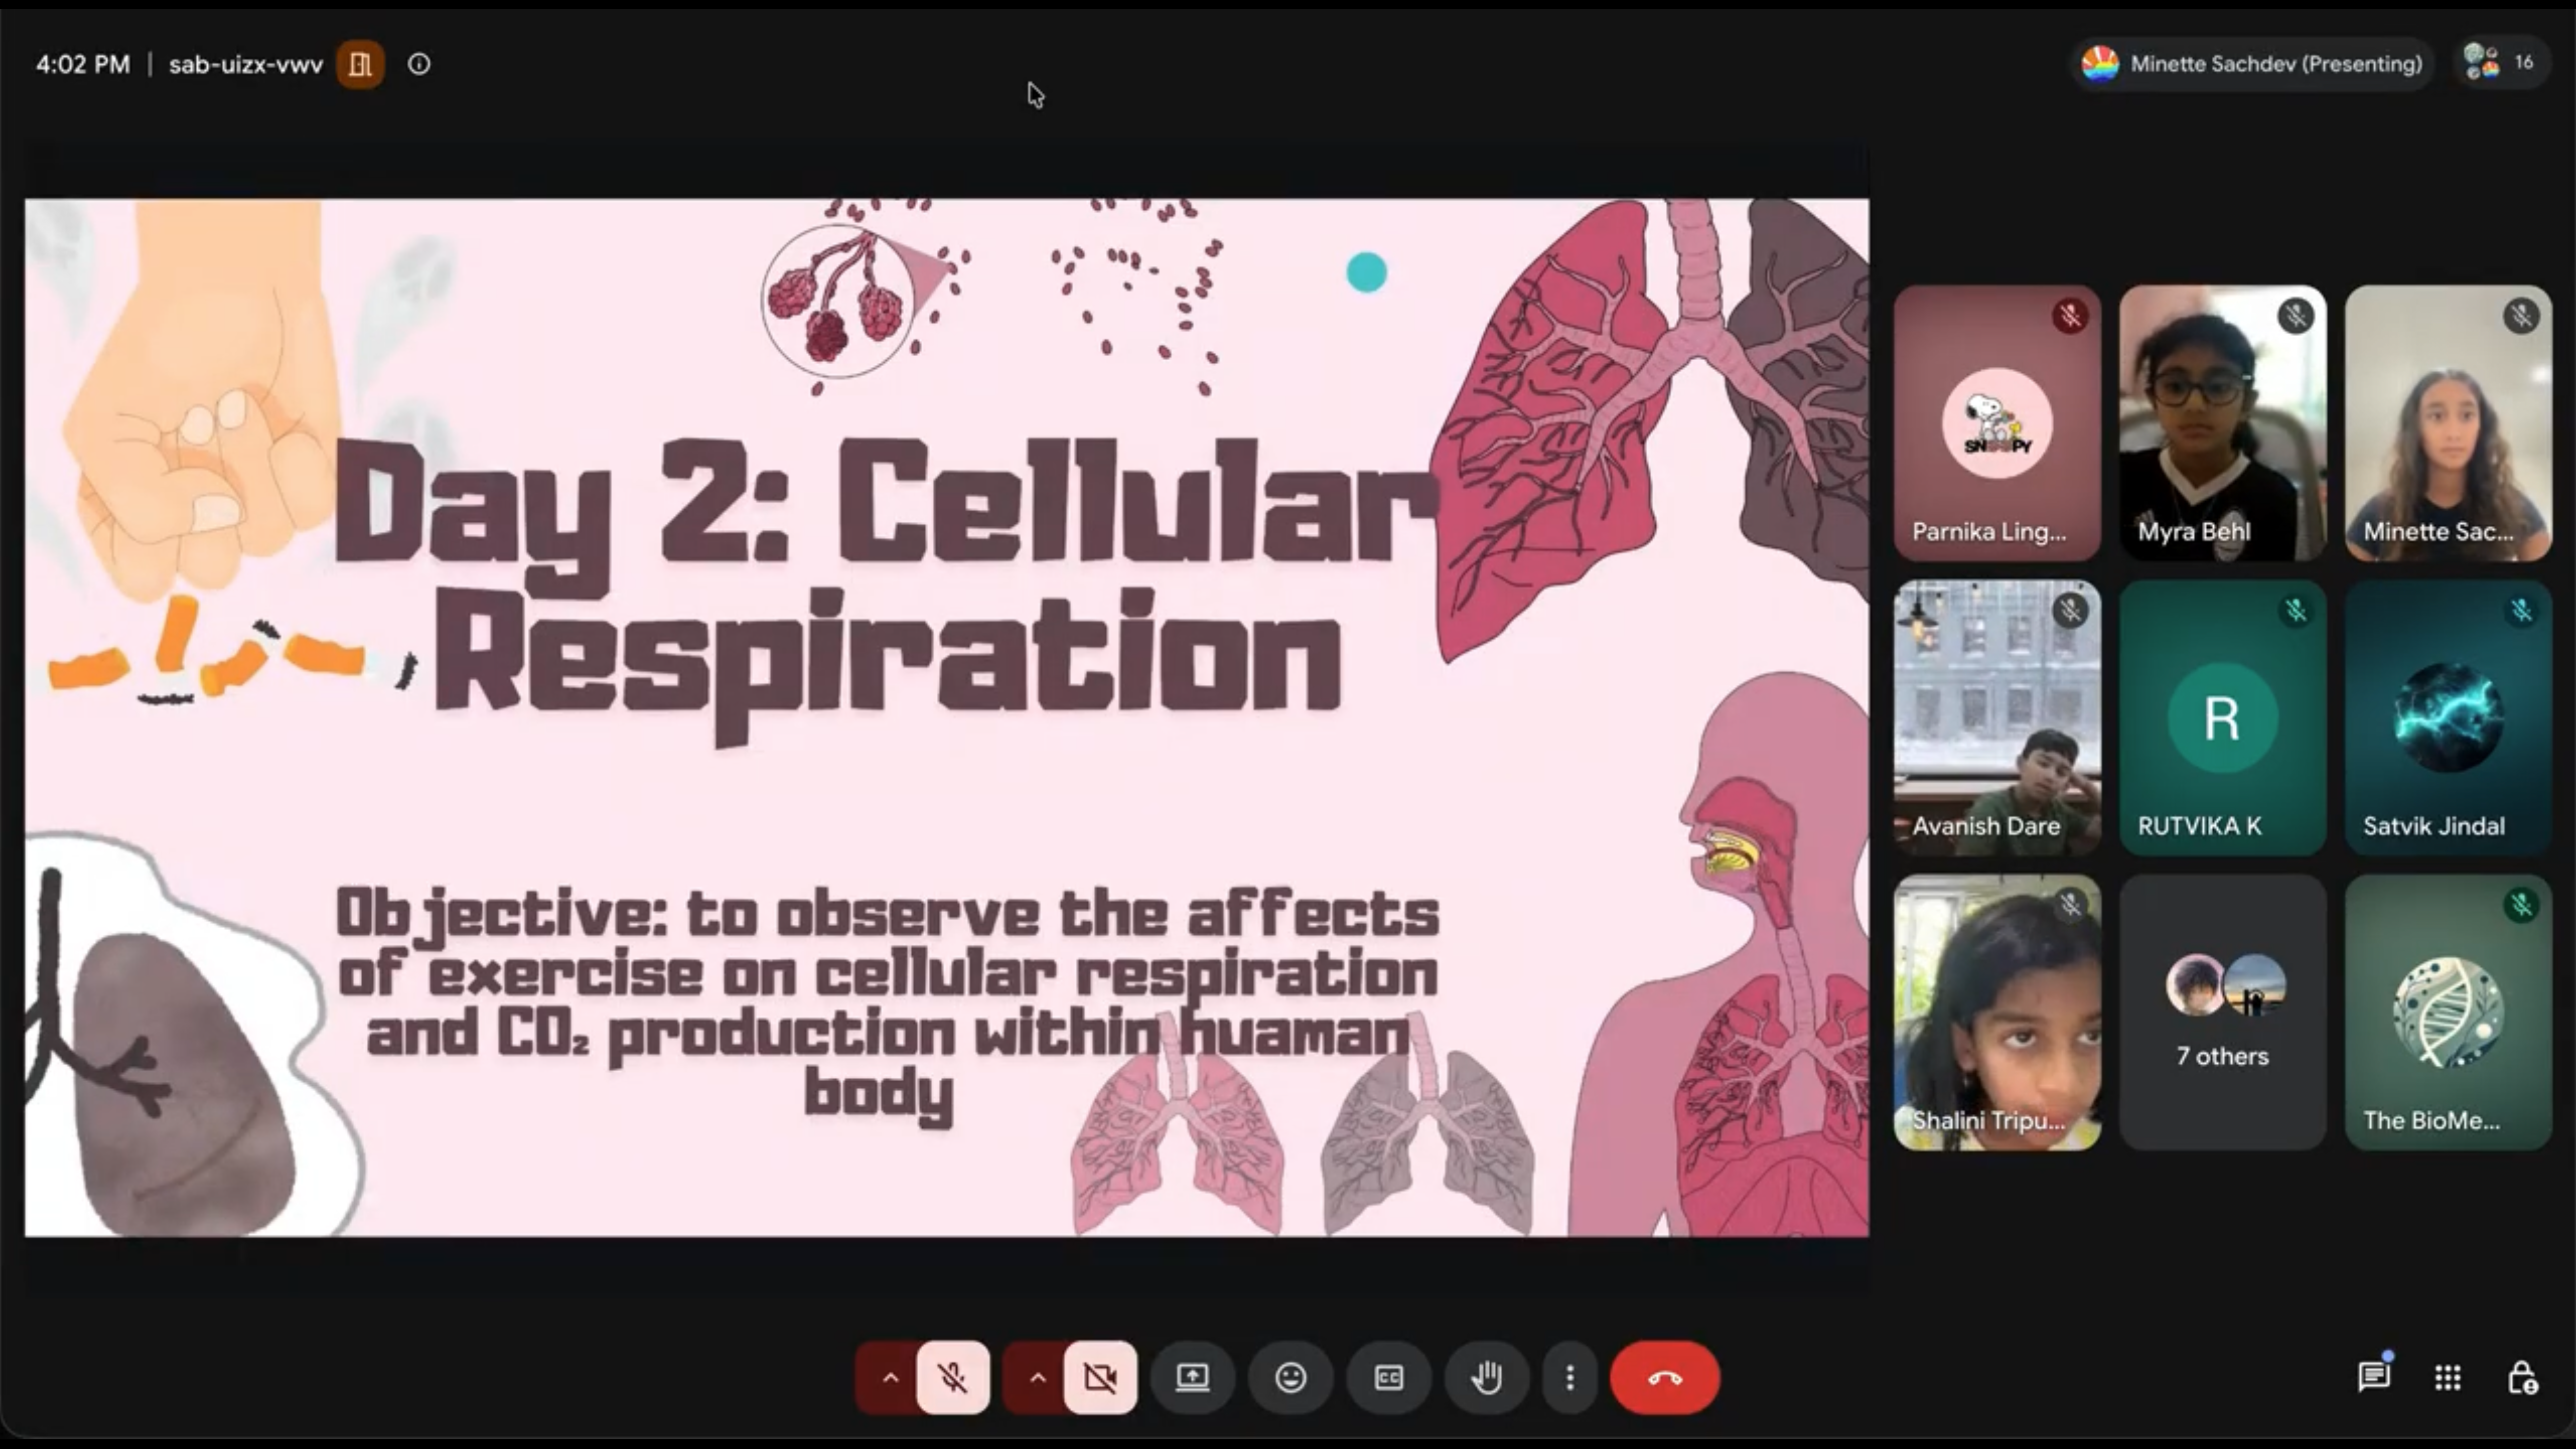The image size is (2576, 1449).
Task: Open more options three-dot menu
Action: [1570, 1377]
